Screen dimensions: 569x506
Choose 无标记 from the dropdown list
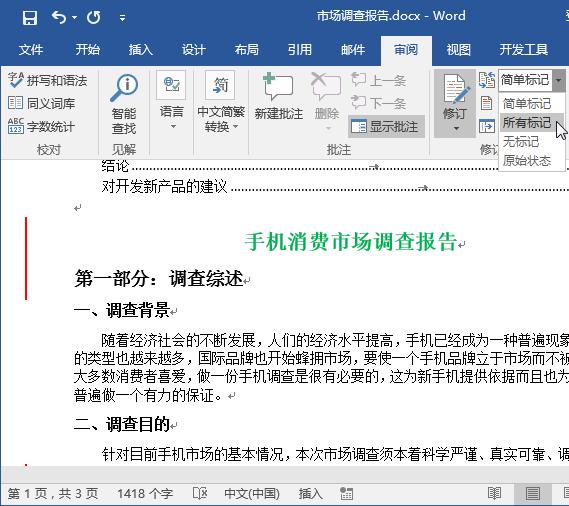pyautogui.click(x=531, y=142)
